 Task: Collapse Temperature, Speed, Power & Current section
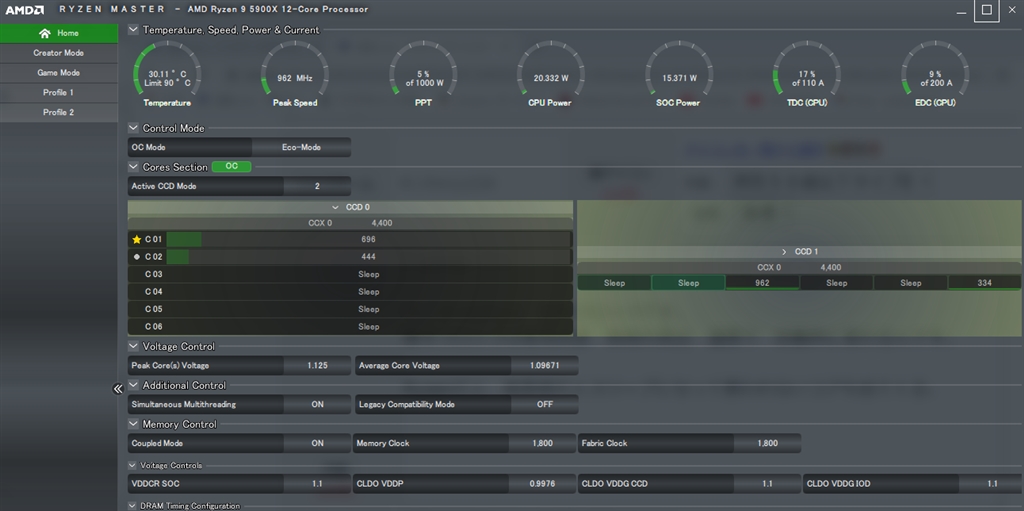[133, 30]
